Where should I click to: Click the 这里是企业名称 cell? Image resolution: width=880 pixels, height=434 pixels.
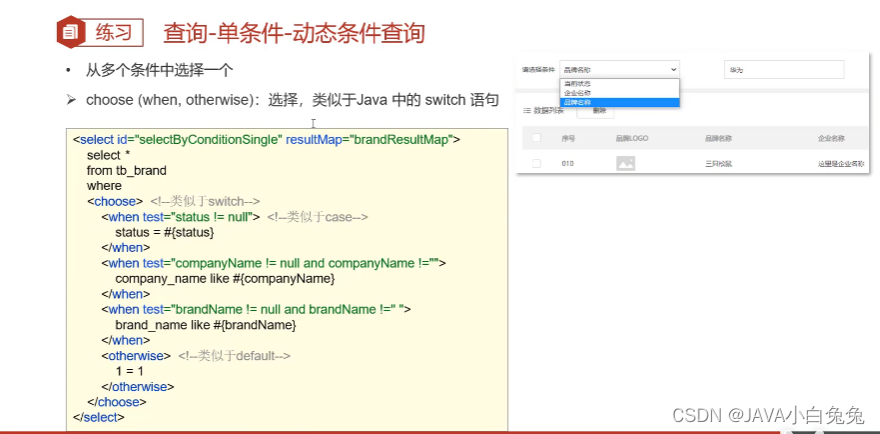point(841,164)
